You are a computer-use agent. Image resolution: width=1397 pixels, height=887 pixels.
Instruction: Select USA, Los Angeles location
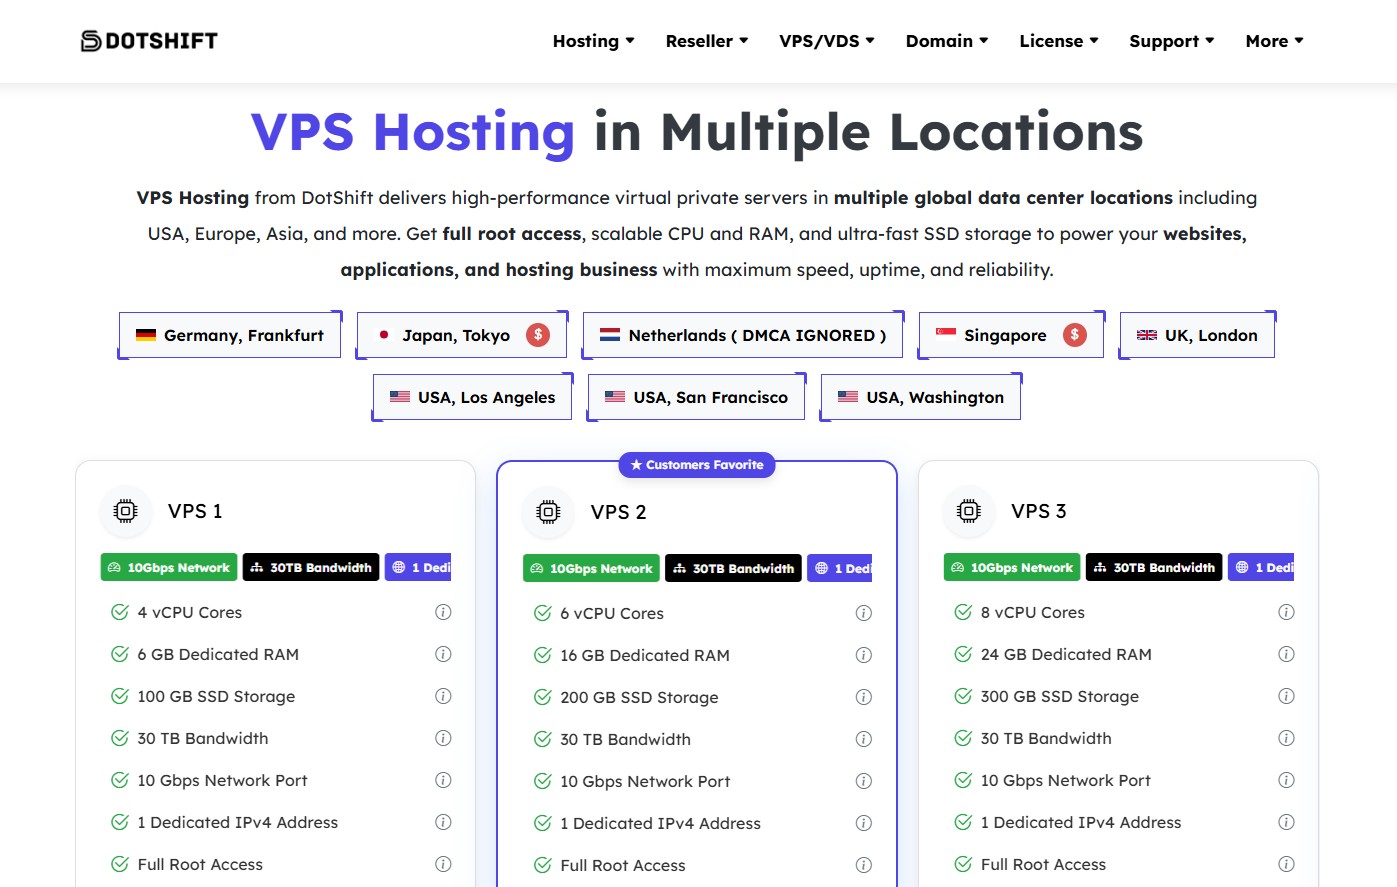(472, 397)
